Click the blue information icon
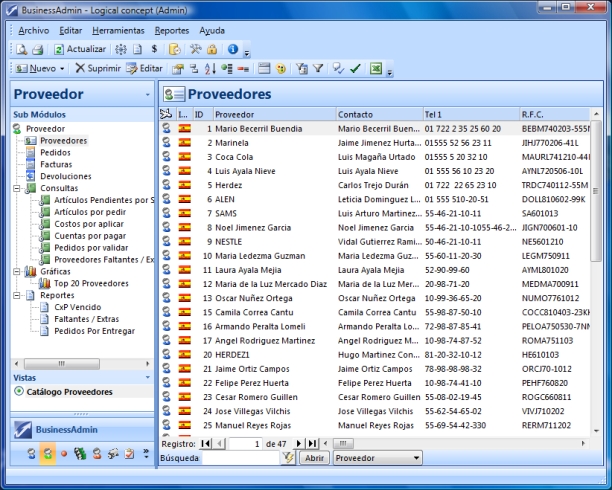612x490 pixels. click(232, 48)
